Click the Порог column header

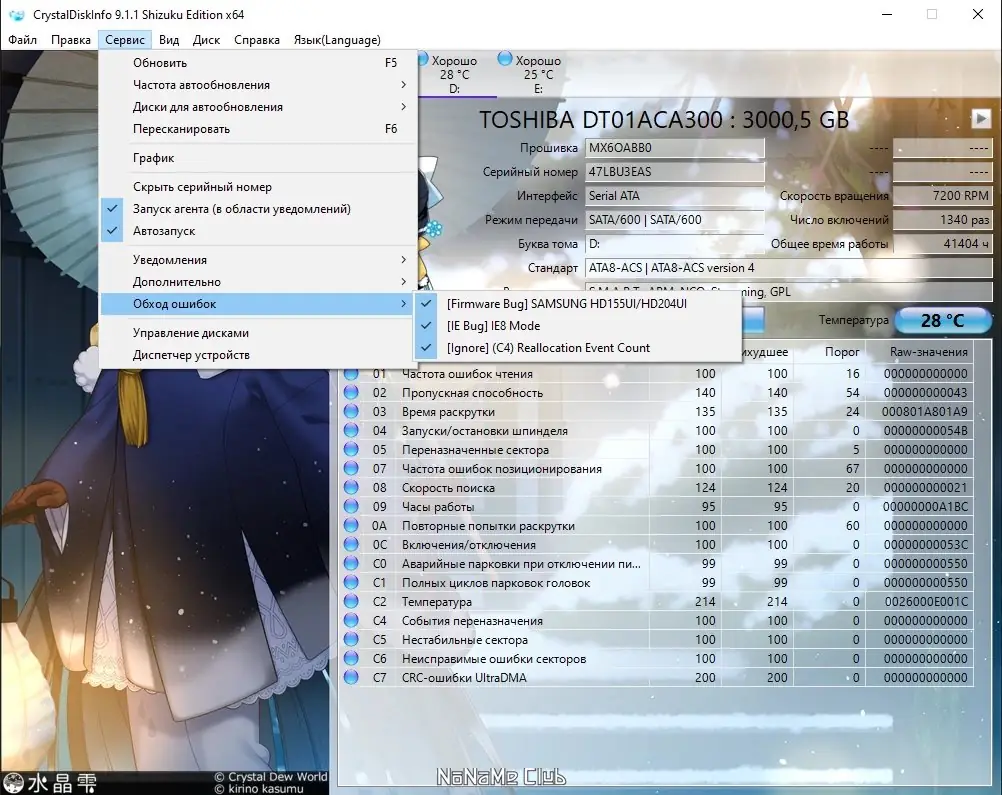(x=842, y=352)
